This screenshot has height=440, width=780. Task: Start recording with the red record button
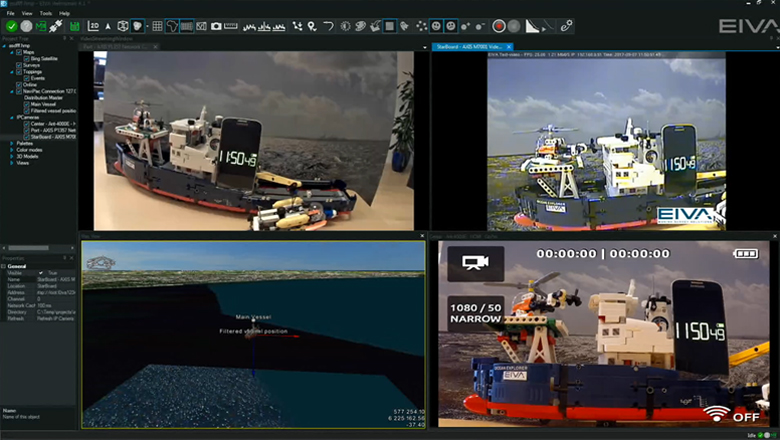pyautogui.click(x=498, y=26)
